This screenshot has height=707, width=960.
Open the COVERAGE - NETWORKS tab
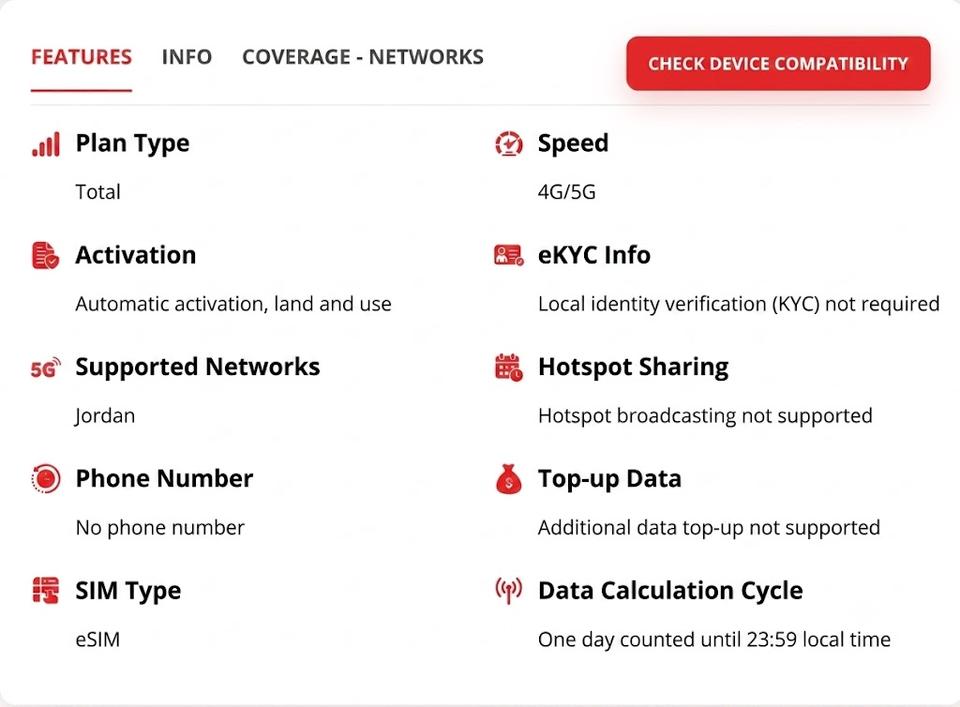click(x=363, y=57)
